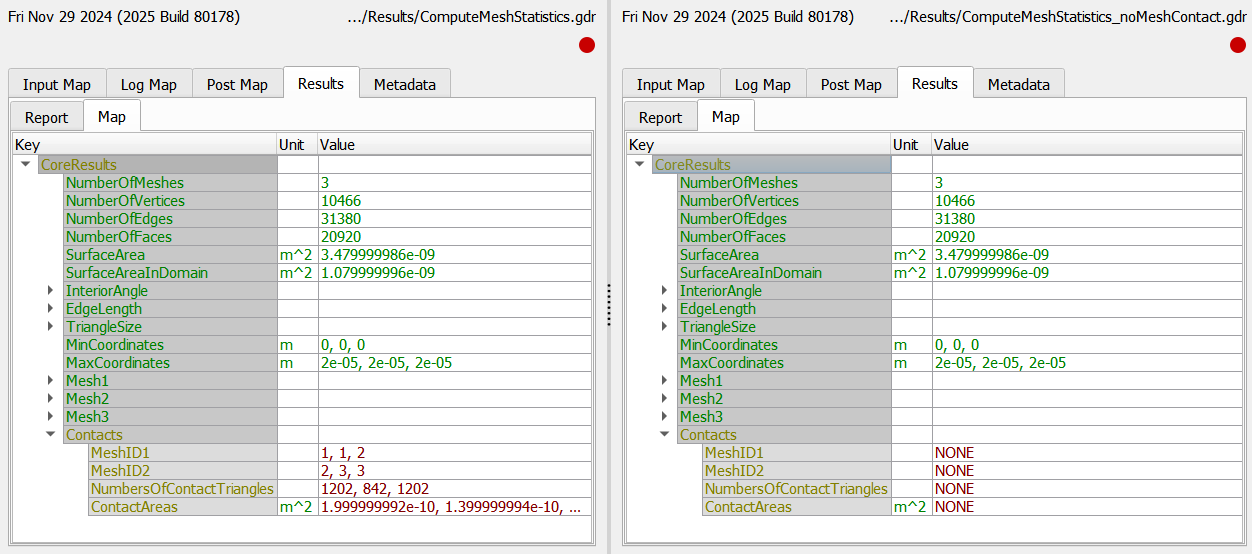
Task: Click value 2, 3, 3 in left panel
Action: (343, 471)
